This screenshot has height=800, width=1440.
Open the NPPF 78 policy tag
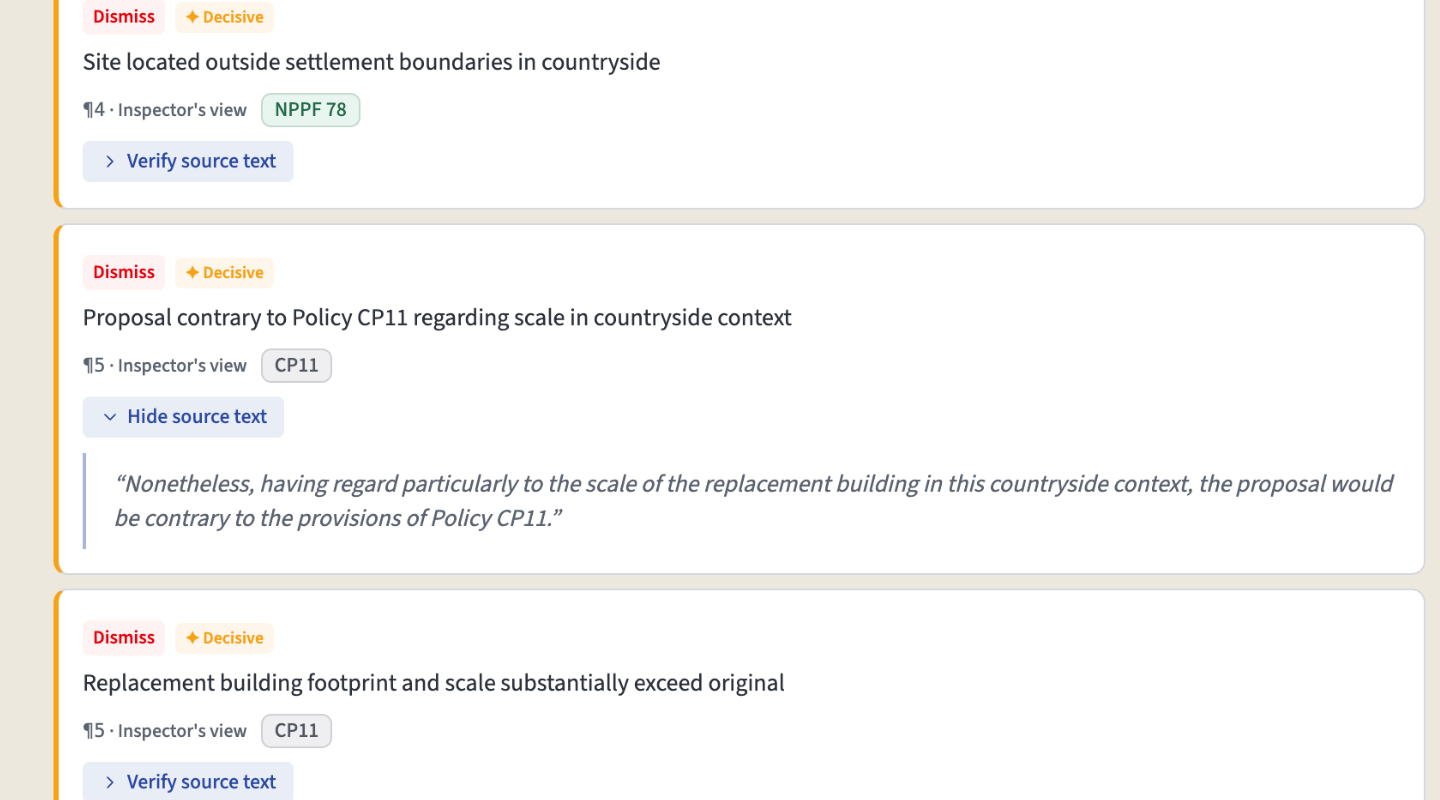[310, 110]
